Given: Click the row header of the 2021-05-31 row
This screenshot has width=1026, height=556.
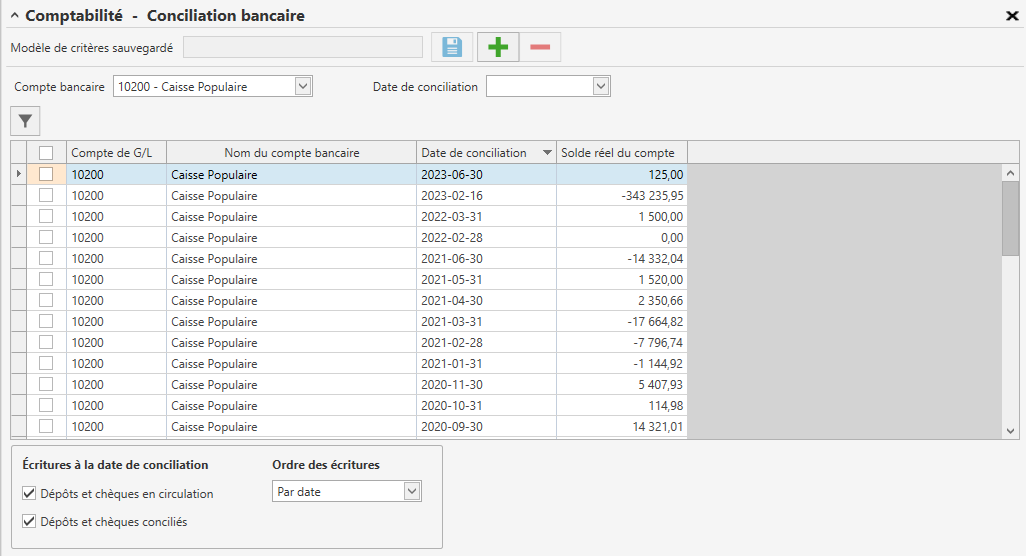Looking at the screenshot, I should click(x=18, y=279).
